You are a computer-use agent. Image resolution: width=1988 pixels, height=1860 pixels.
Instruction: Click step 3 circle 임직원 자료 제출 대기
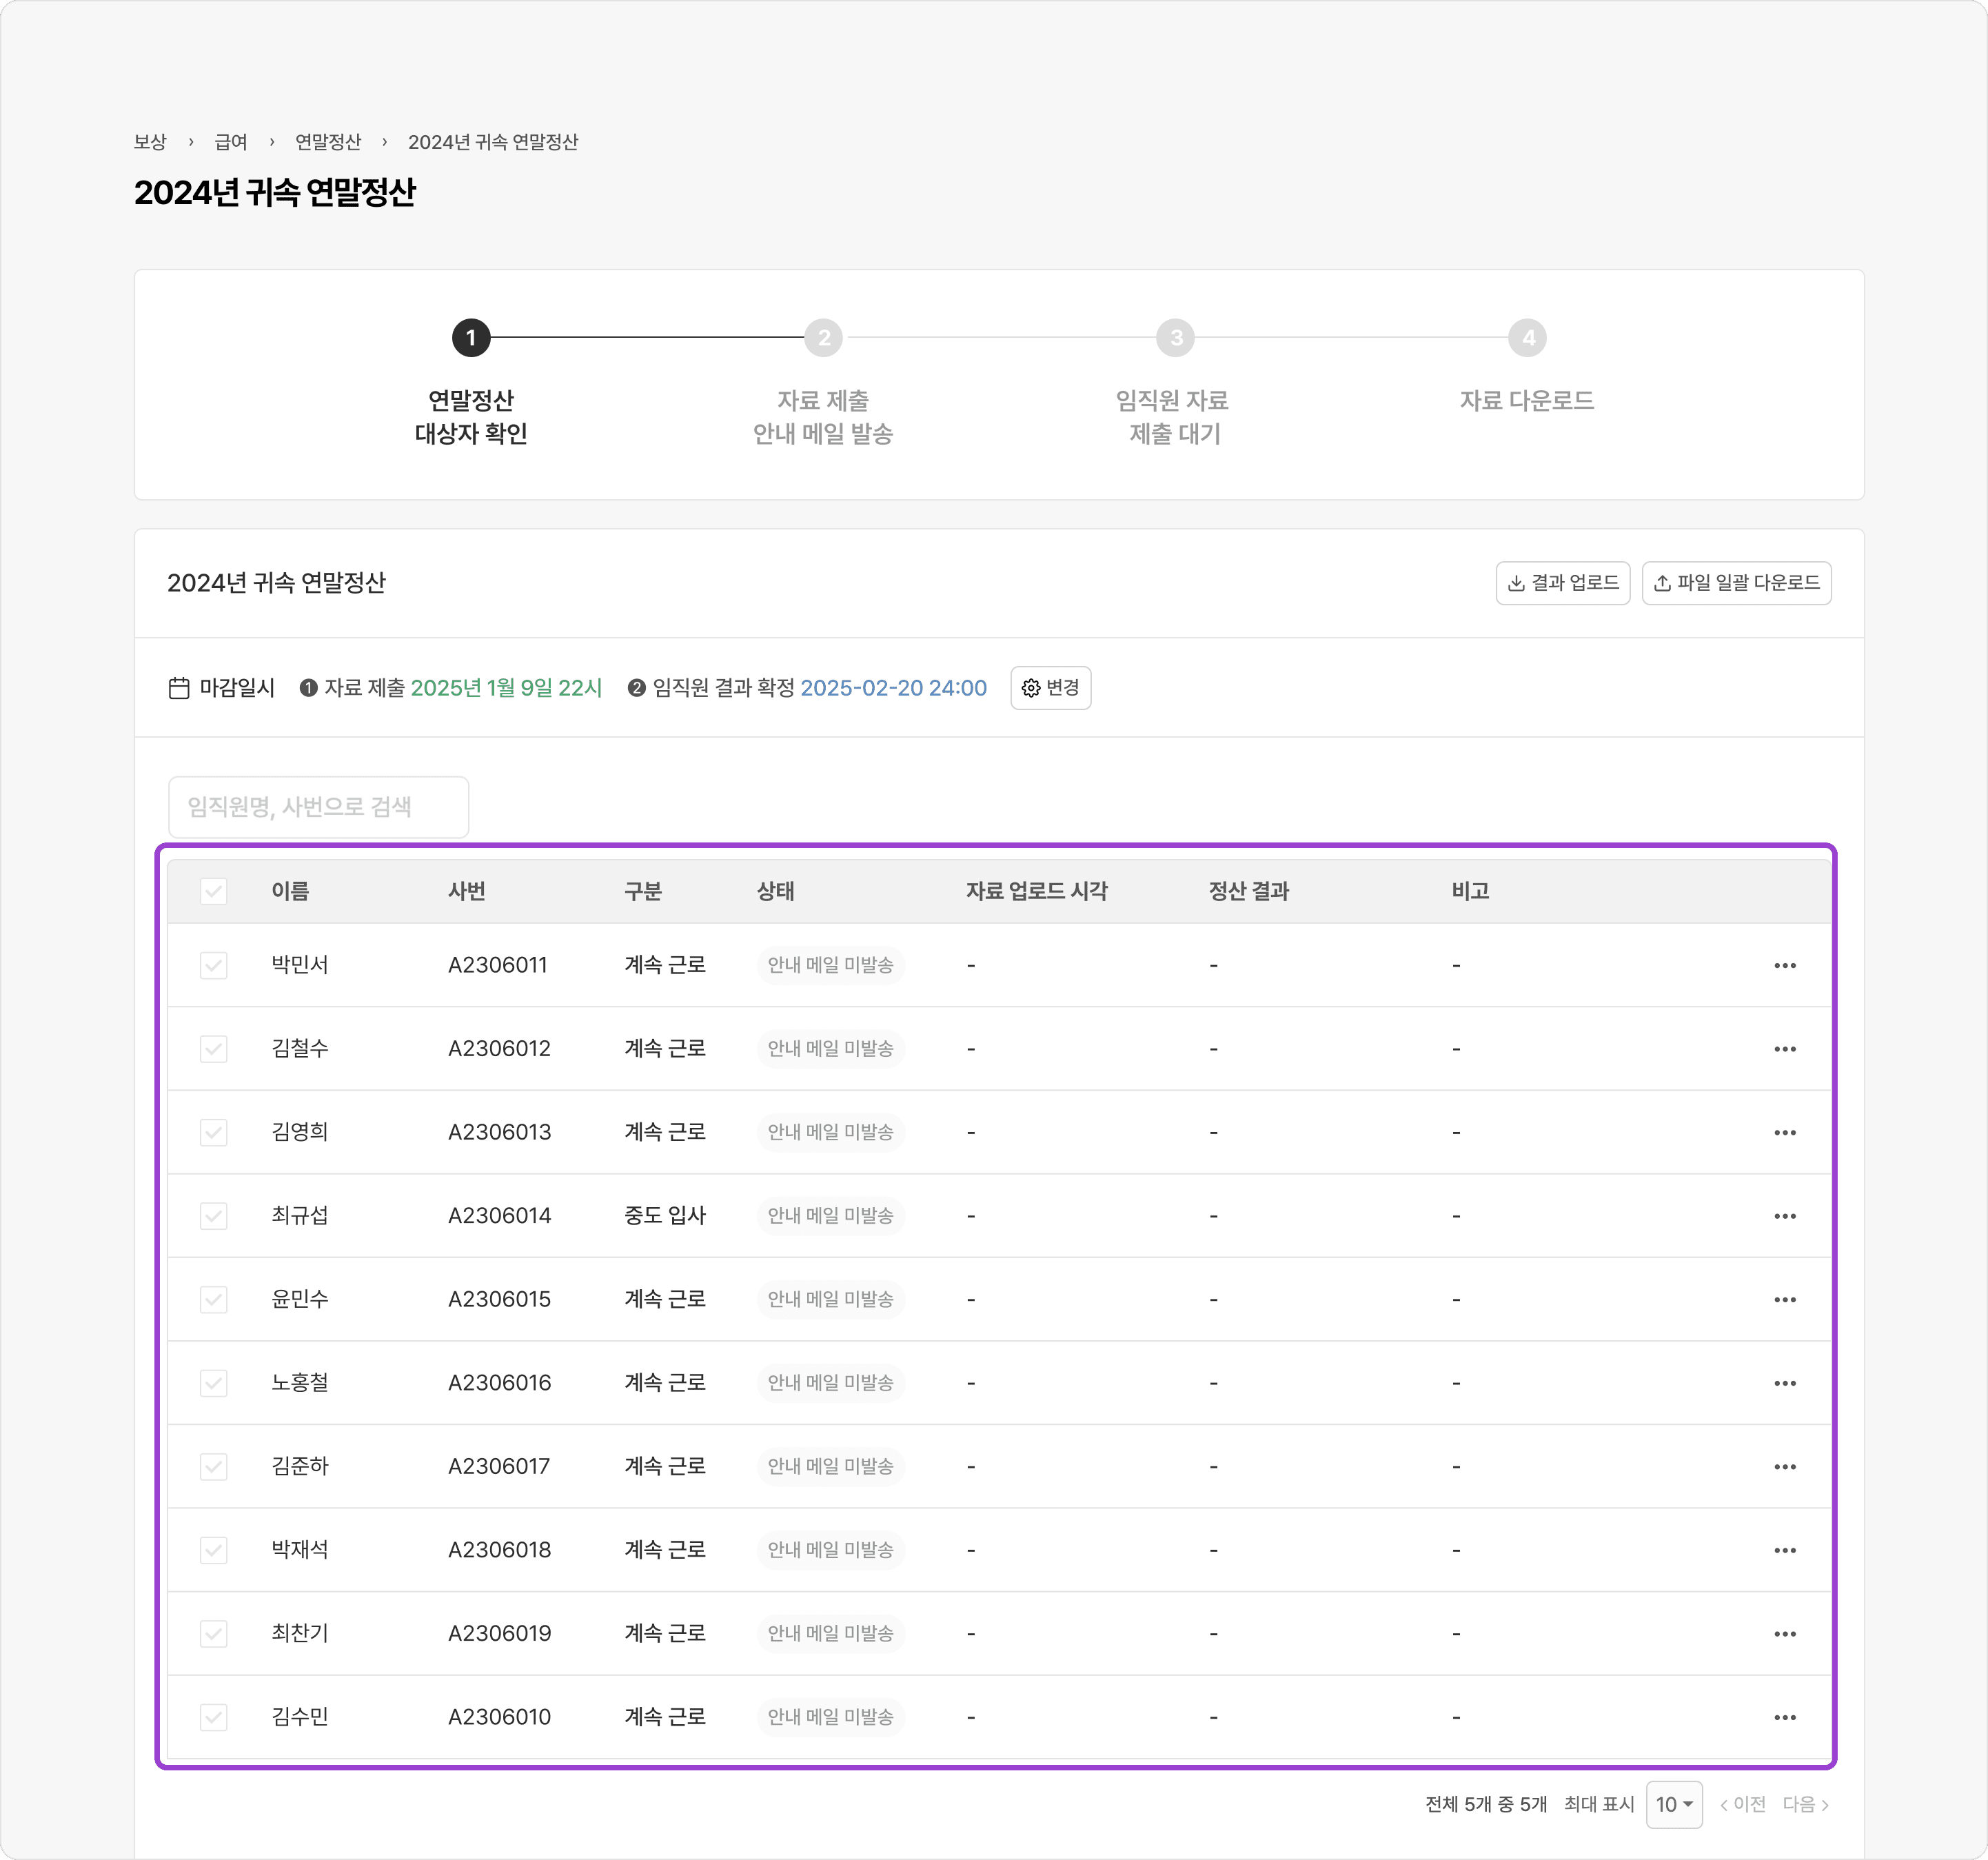[1175, 338]
